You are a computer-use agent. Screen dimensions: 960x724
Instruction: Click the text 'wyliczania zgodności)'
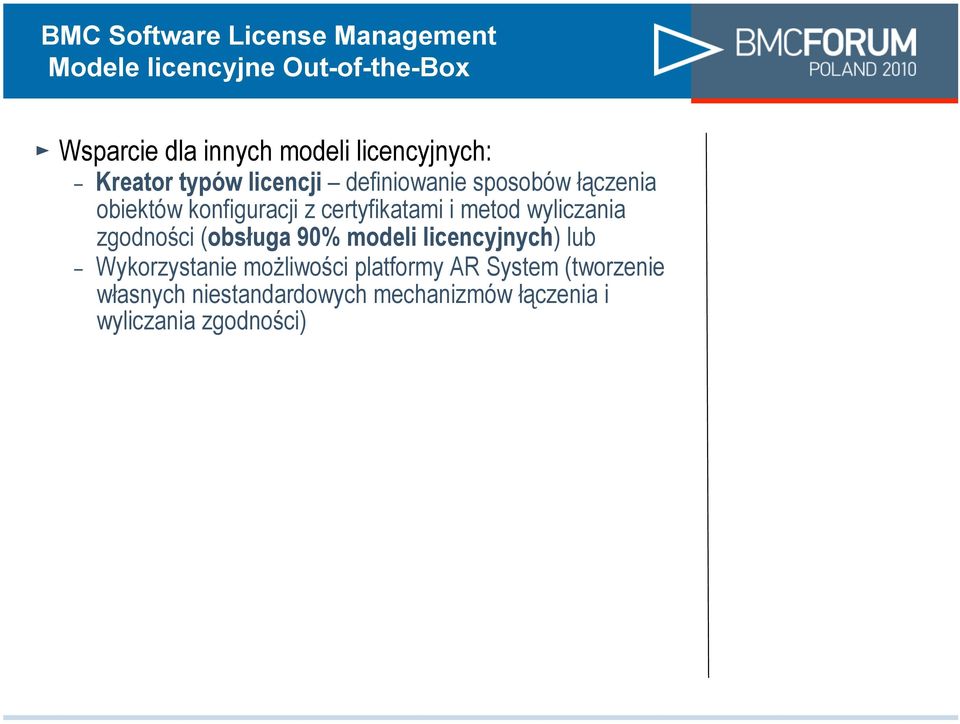tap(201, 322)
